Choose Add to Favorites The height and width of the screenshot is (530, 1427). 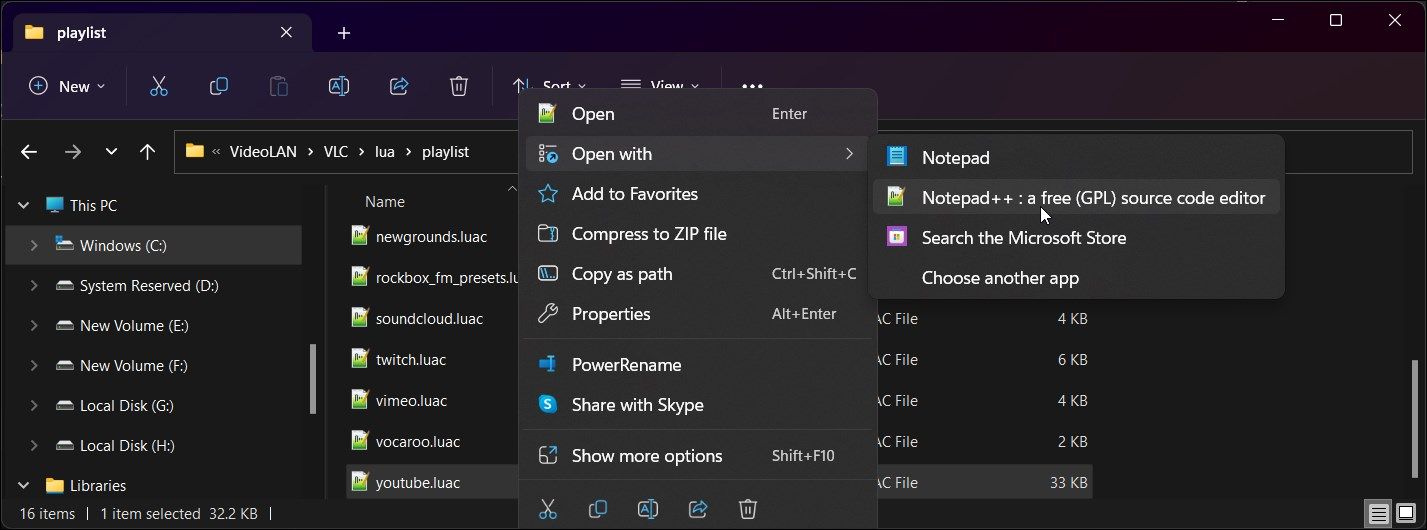coord(698,194)
